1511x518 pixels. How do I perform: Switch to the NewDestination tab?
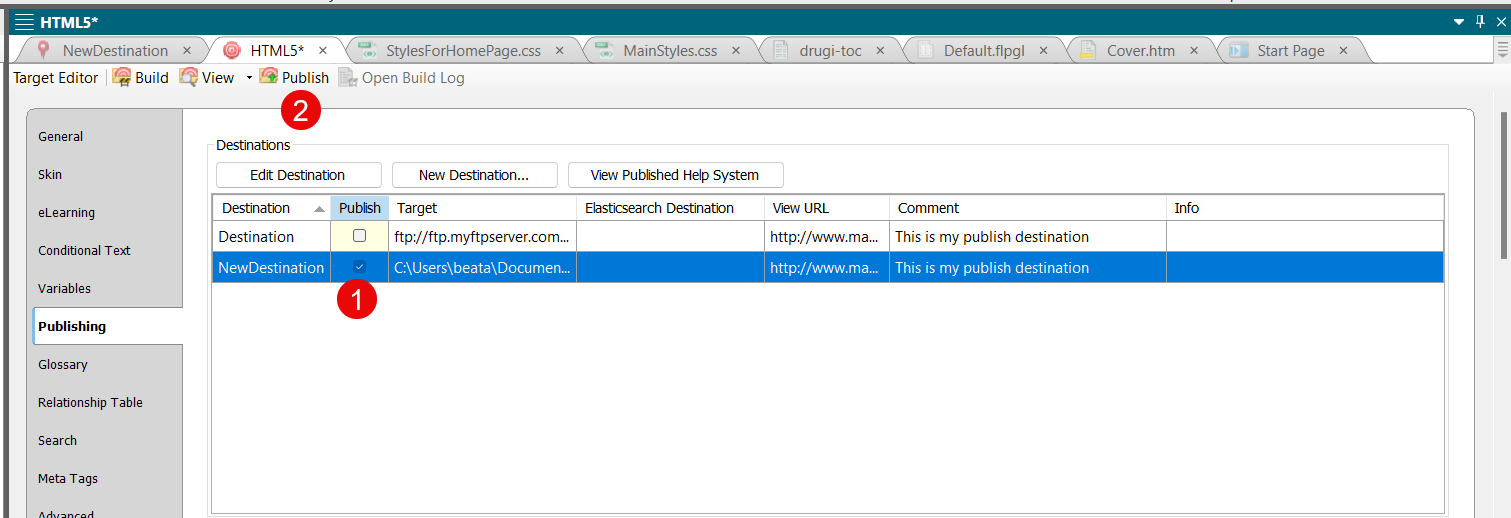pos(115,50)
